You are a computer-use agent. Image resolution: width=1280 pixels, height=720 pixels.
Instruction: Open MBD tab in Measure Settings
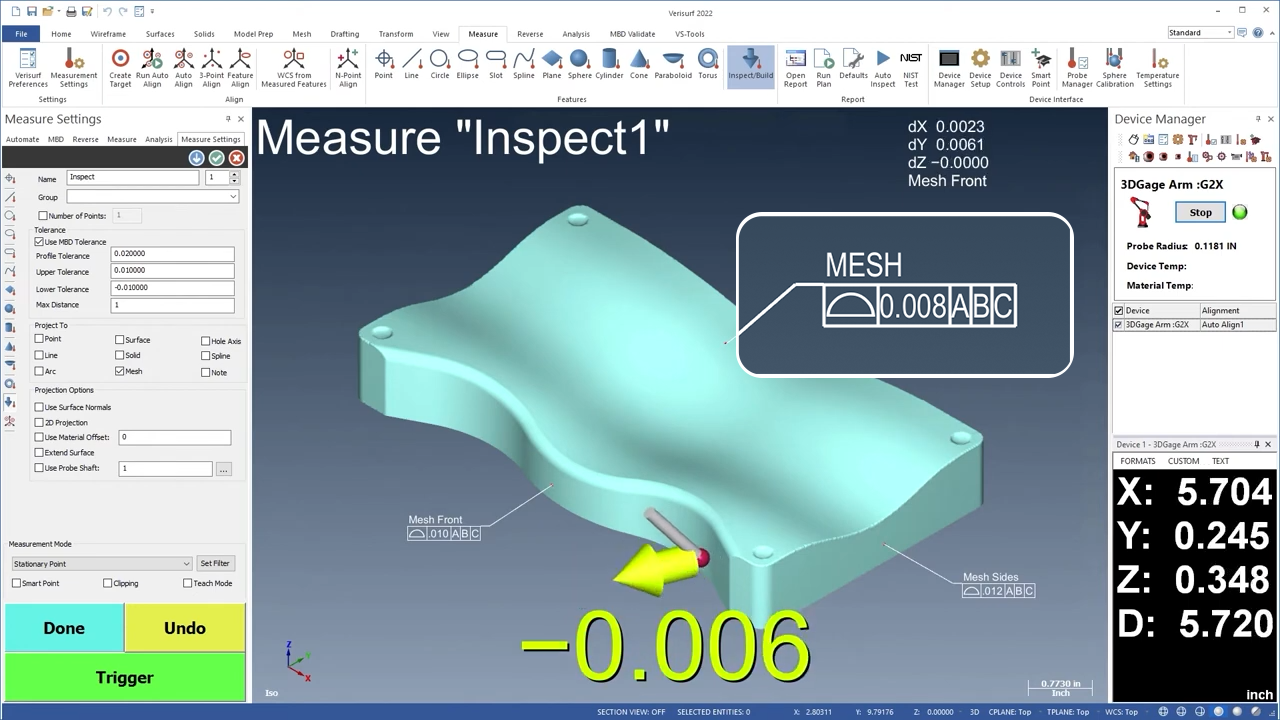point(56,140)
